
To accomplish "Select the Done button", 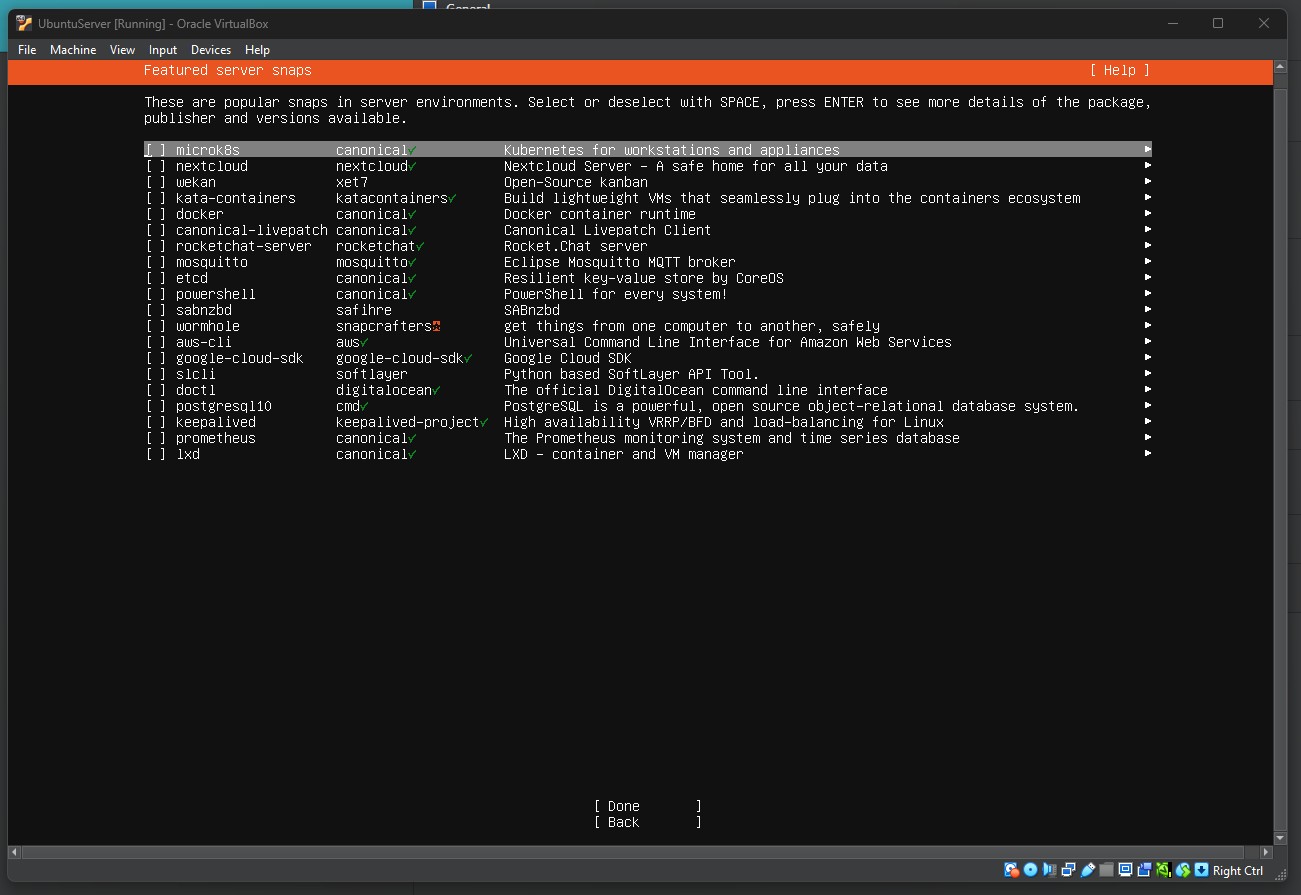I will (x=621, y=806).
